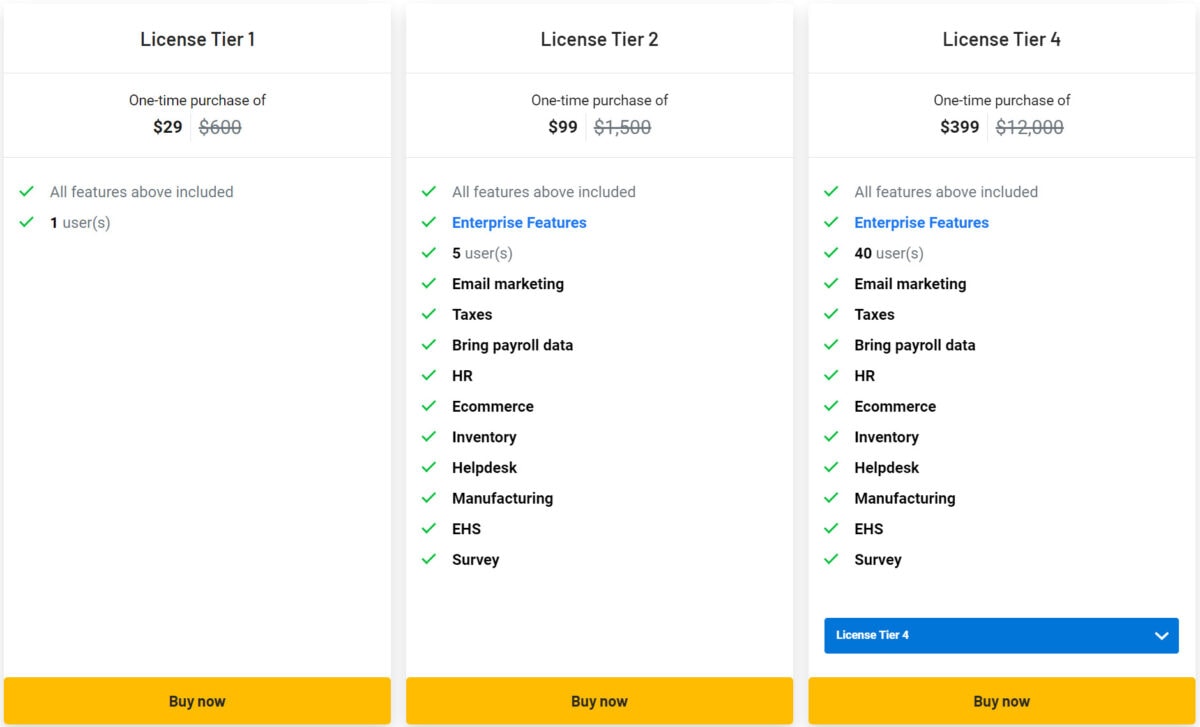This screenshot has height=727, width=1200.
Task: Click the checkmark beside Manufacturing in Tier 4
Action: click(832, 498)
